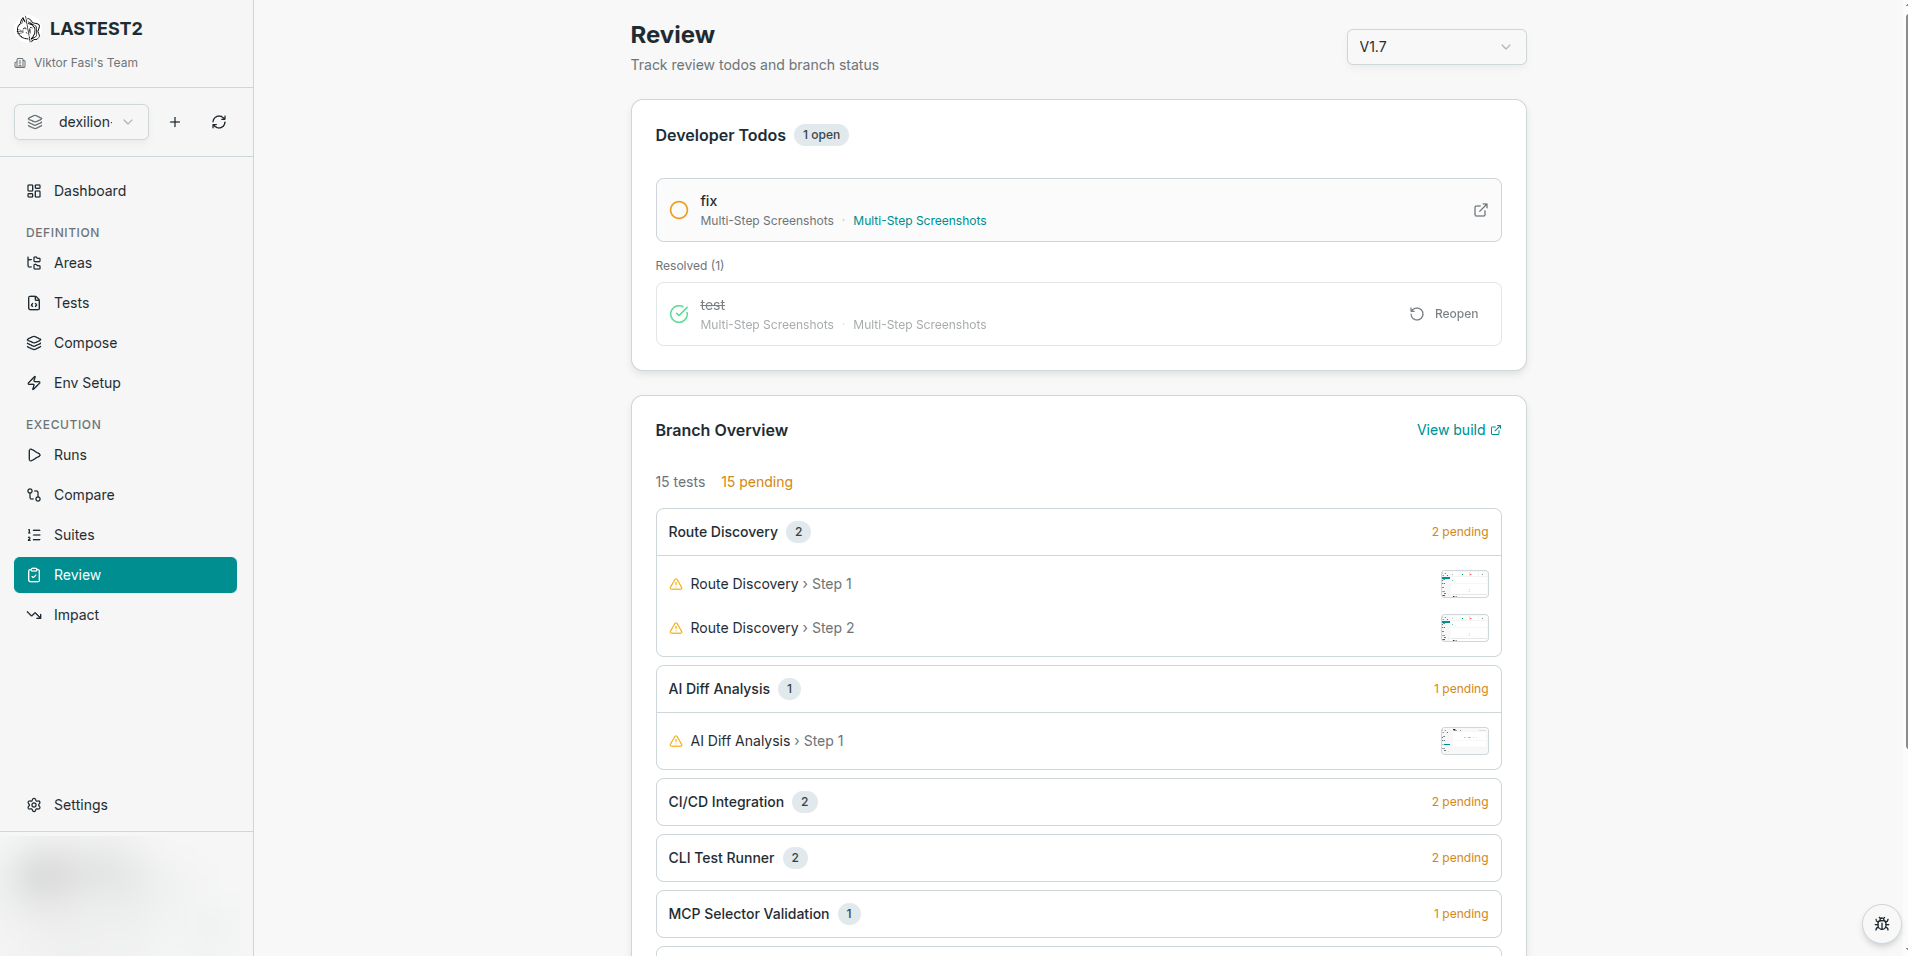Open Suites in the sidebar

click(x=125, y=535)
